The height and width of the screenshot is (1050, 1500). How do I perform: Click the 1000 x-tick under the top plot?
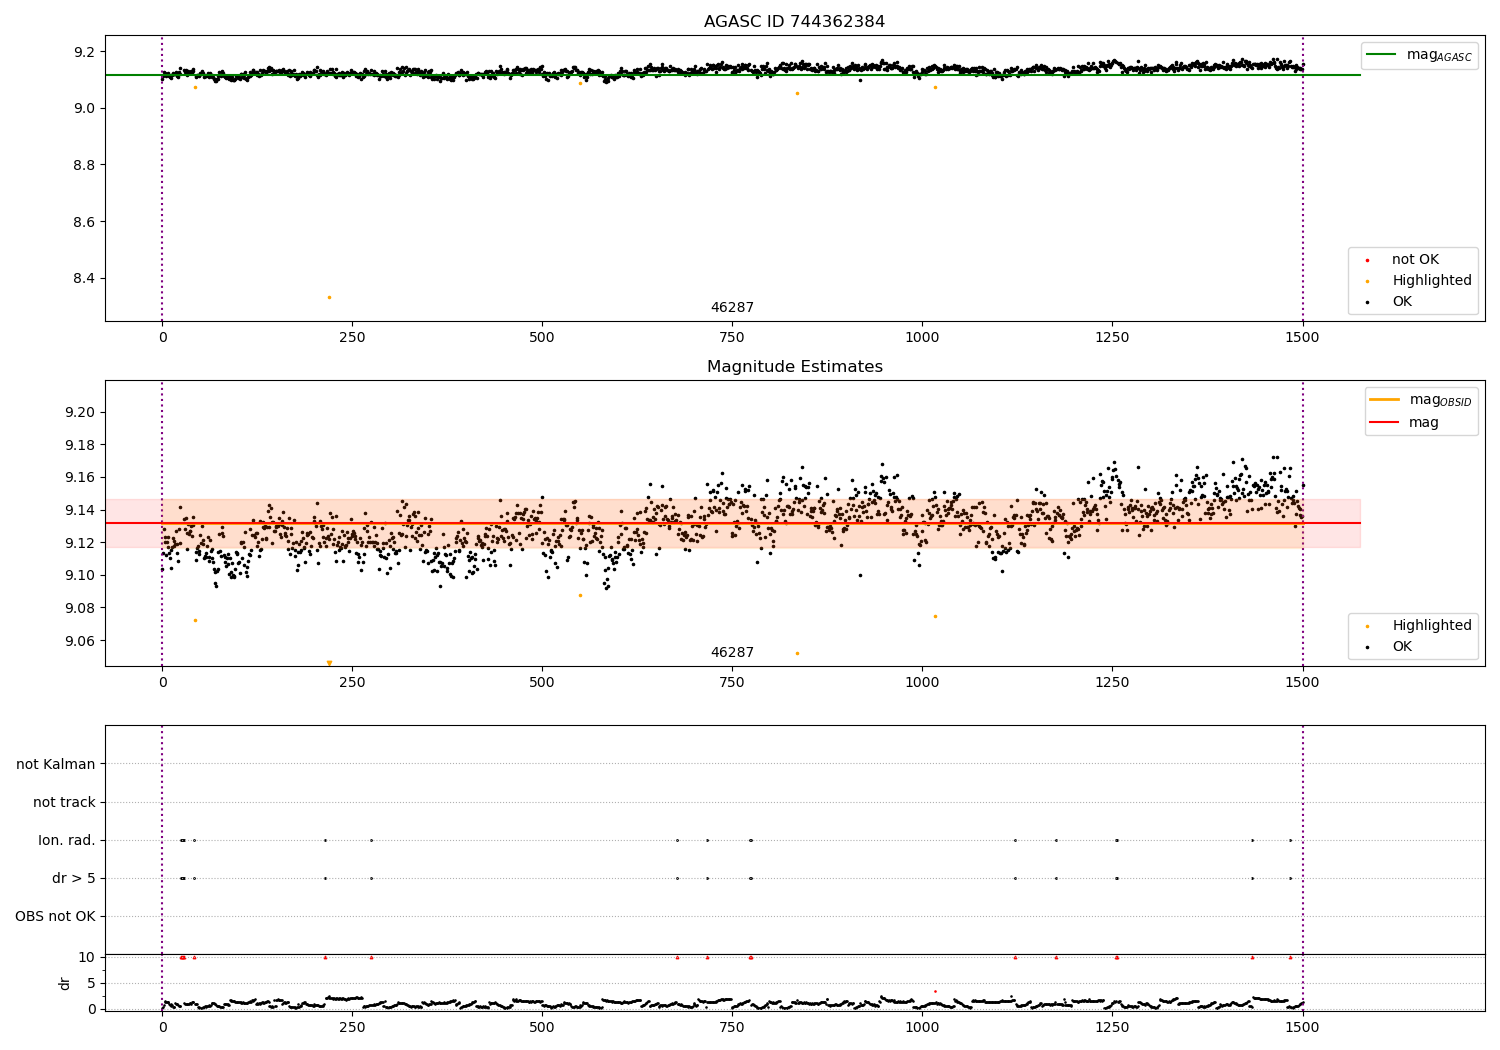click(x=921, y=338)
